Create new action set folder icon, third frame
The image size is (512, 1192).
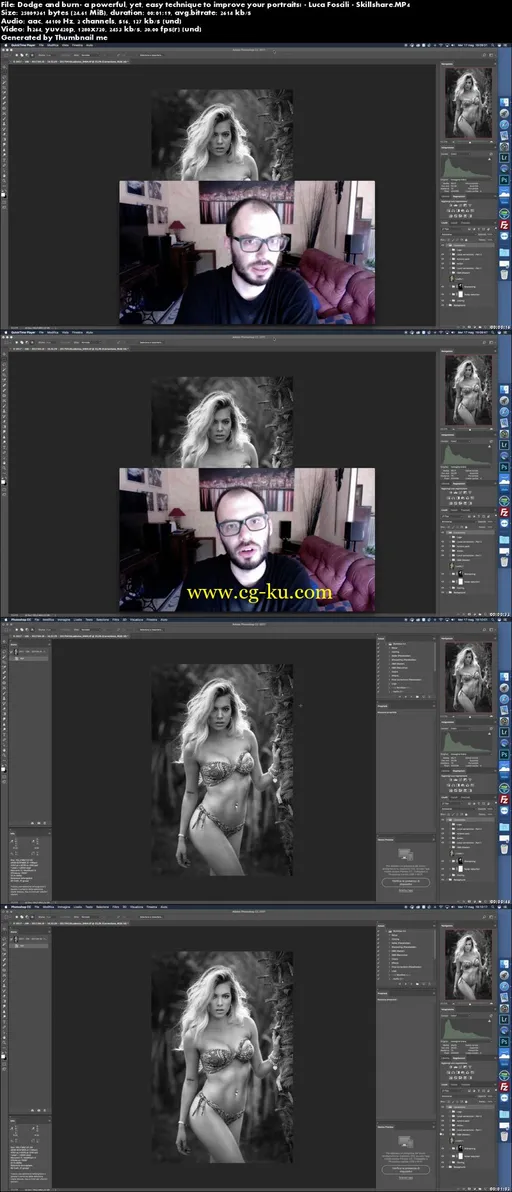[x=417, y=696]
